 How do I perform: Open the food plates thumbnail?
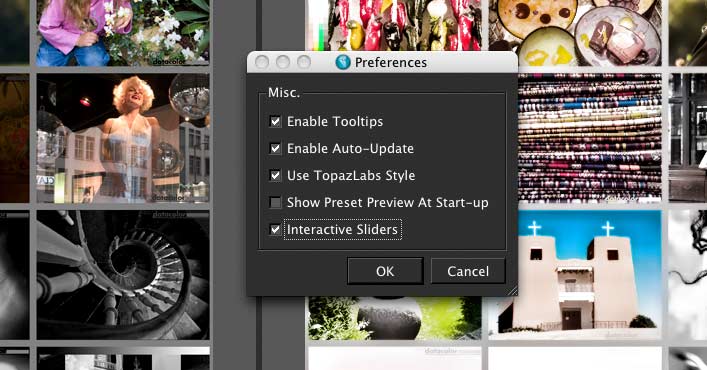pos(575,32)
